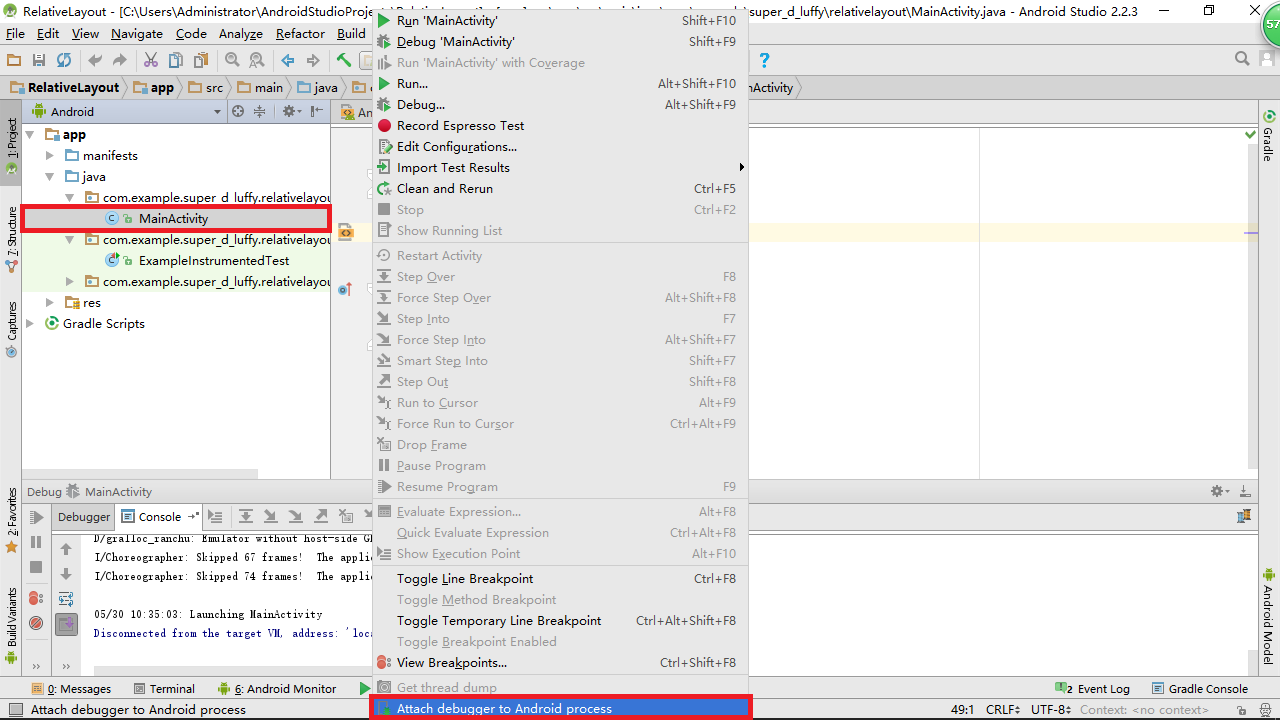The image size is (1280, 720).
Task: Click the Make Project hammer icon
Action: [344, 60]
